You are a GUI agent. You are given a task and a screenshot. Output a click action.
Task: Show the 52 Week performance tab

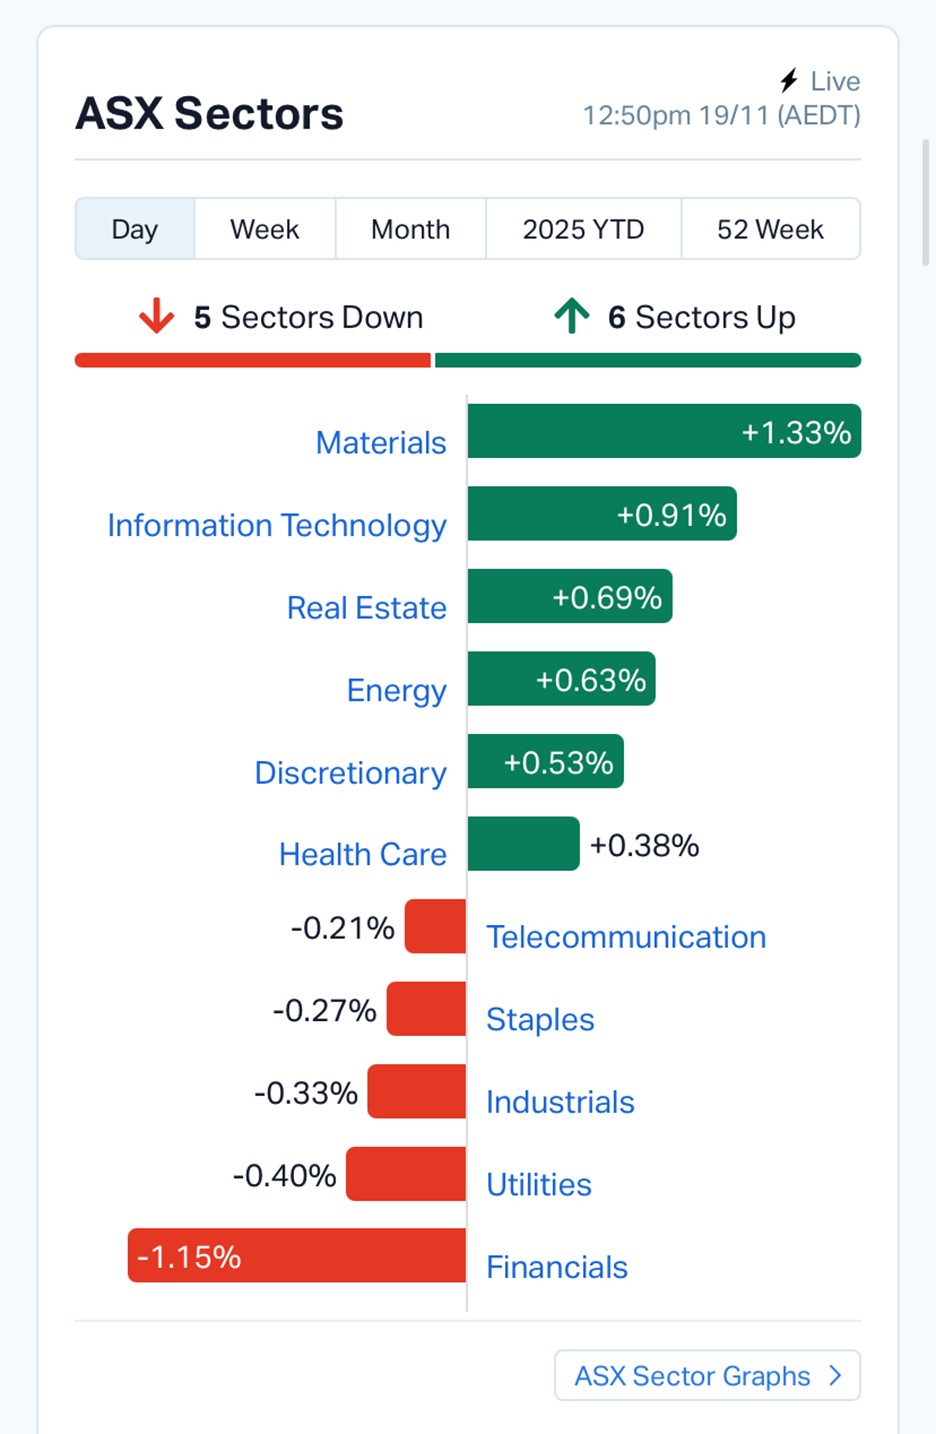(x=770, y=229)
